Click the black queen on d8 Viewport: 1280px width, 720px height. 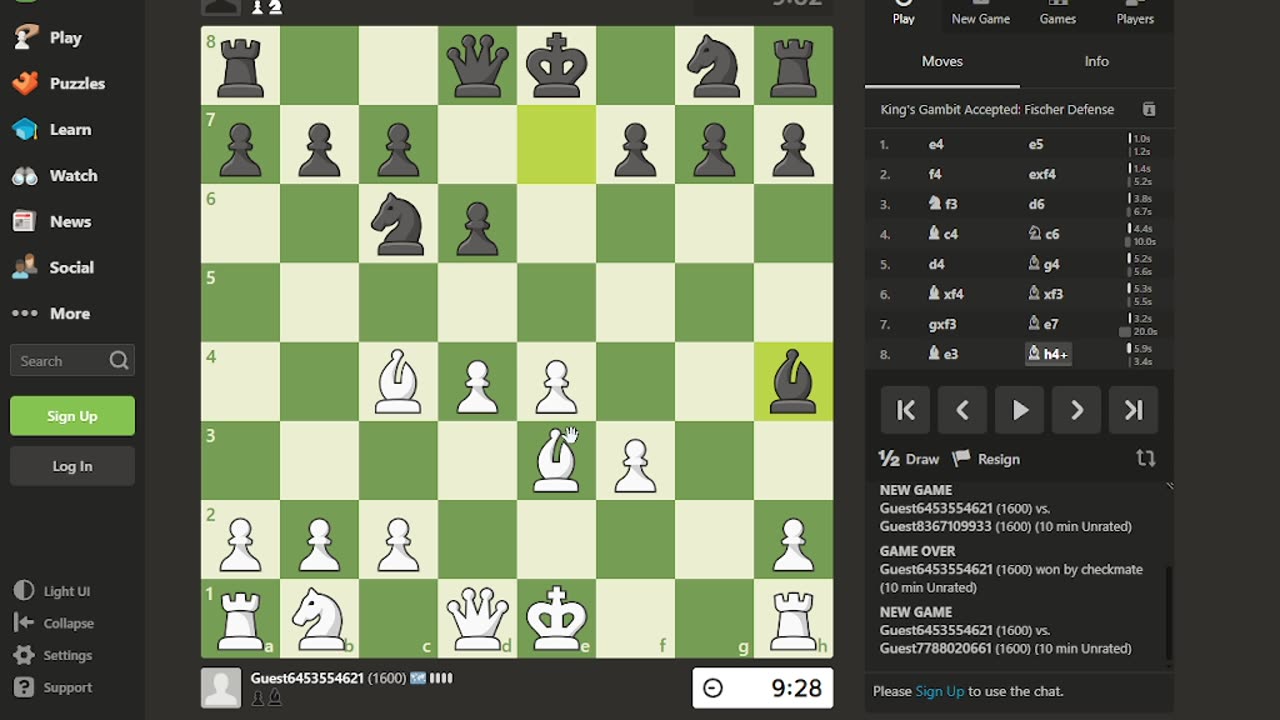click(x=477, y=65)
